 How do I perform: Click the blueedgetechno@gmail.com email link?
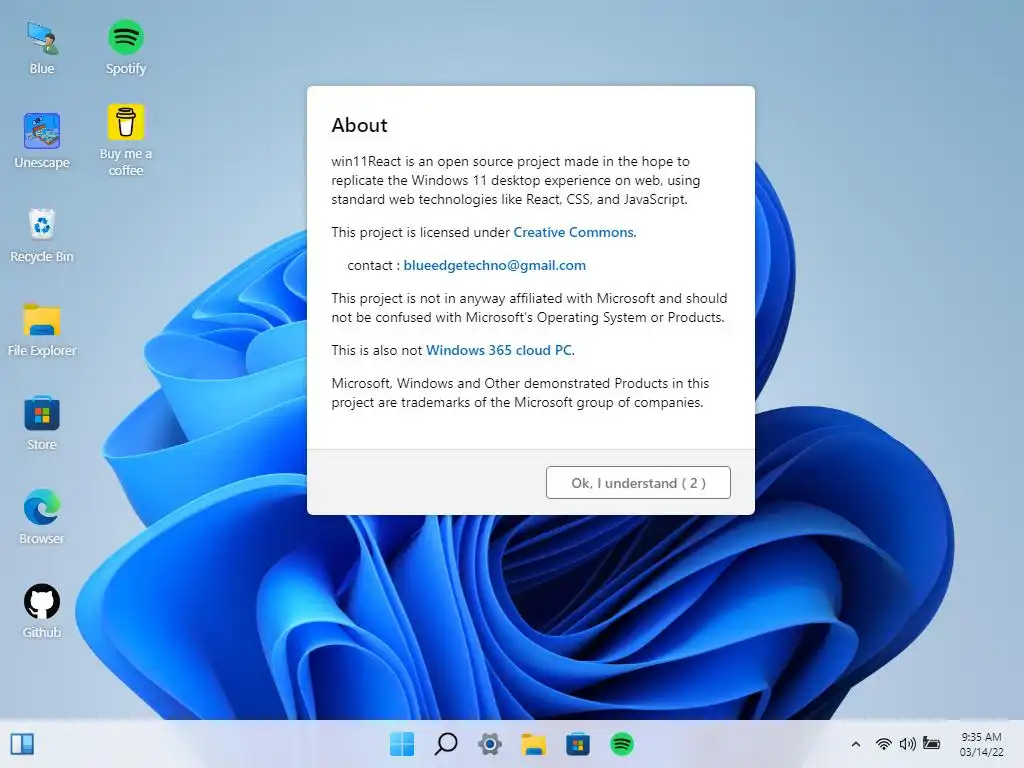494,265
